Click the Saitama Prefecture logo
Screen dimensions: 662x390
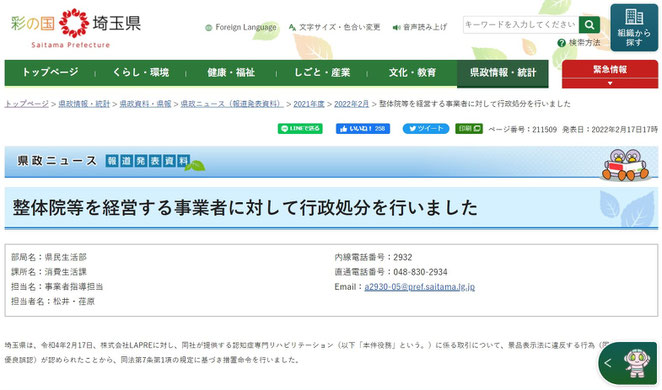pos(76,28)
